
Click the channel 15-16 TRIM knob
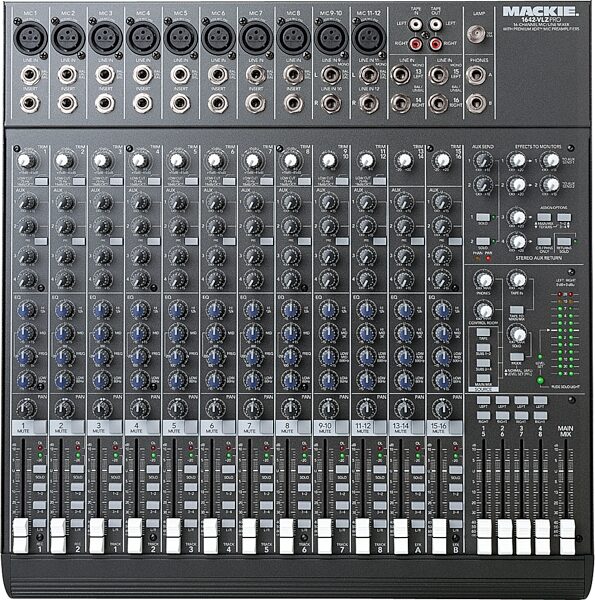pyautogui.click(x=442, y=161)
